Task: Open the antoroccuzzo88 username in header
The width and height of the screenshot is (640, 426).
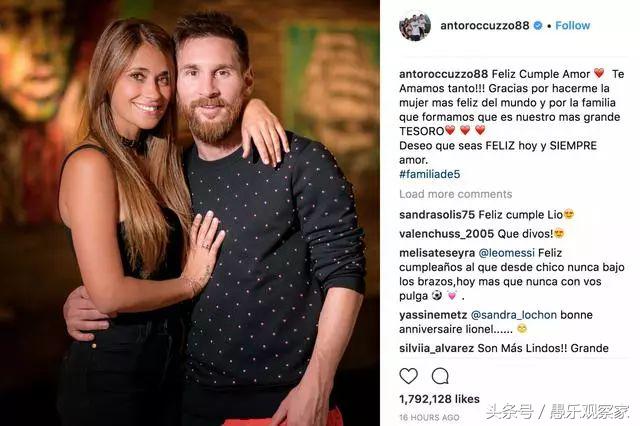Action: click(484, 25)
